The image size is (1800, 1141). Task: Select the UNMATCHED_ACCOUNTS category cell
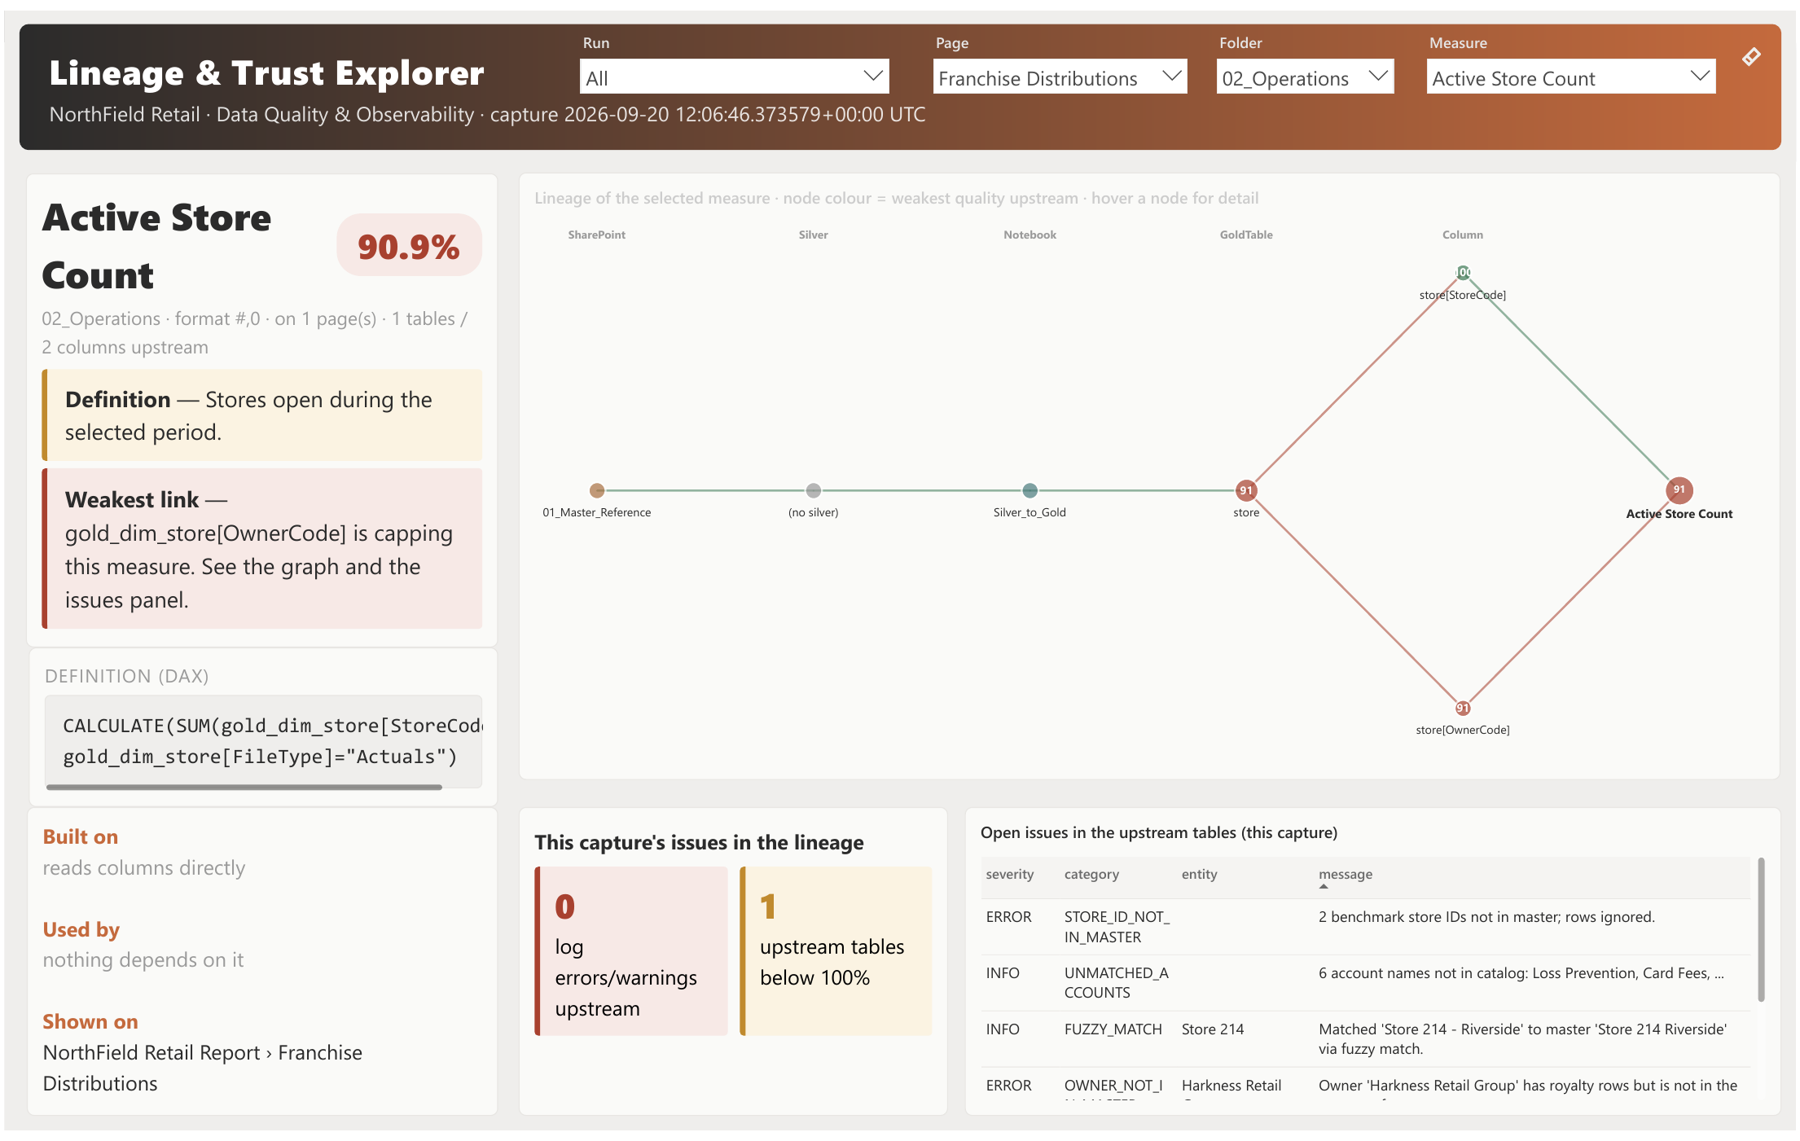[1116, 983]
